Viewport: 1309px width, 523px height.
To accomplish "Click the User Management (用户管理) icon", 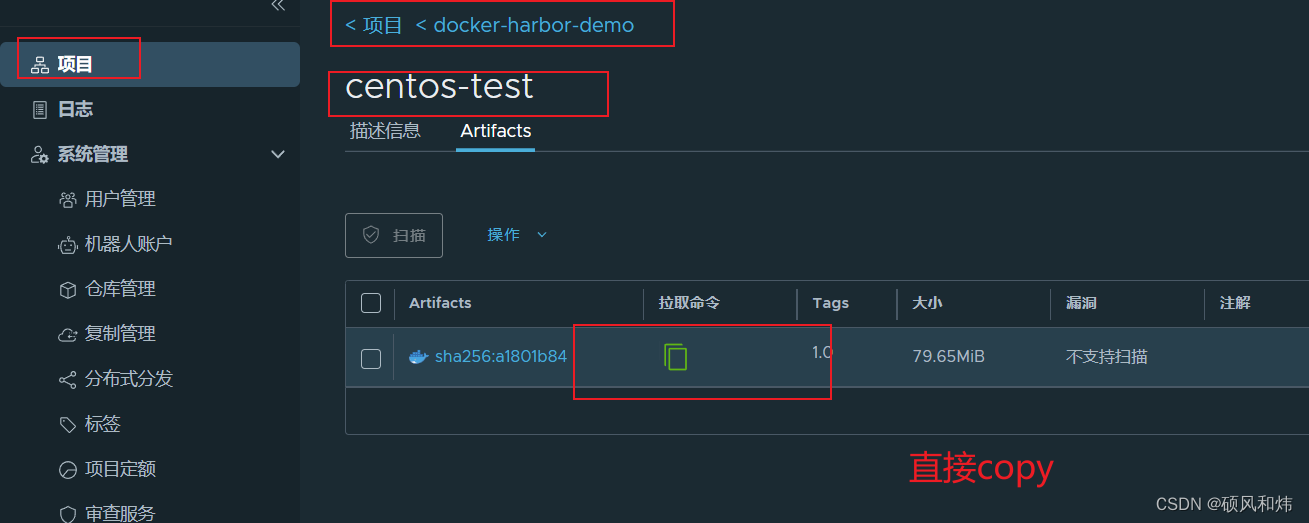I will coord(68,200).
